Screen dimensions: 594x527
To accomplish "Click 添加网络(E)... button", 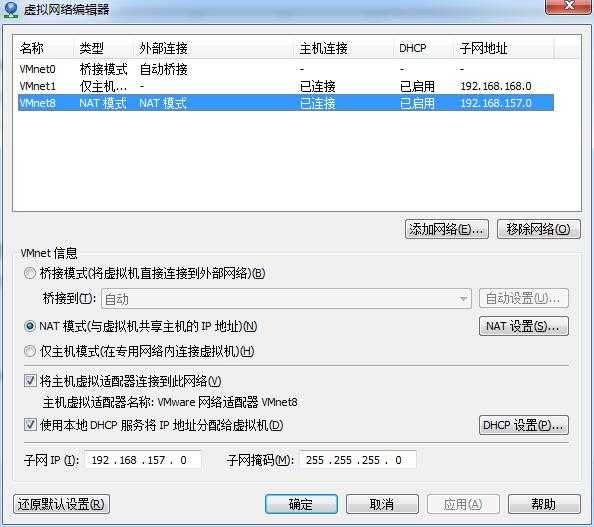I will pos(447,229).
